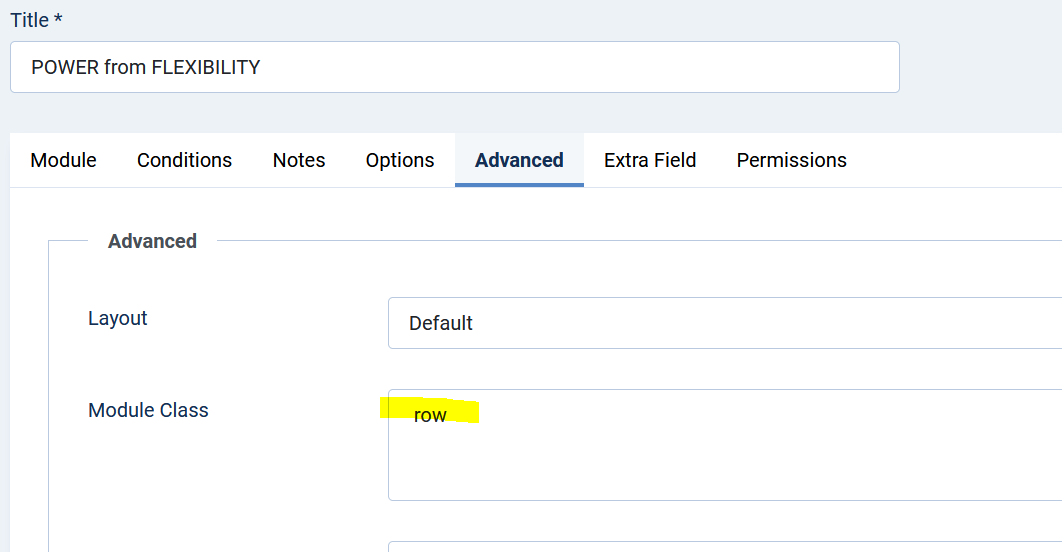The width and height of the screenshot is (1062, 552).
Task: Click the required asterisk beside Title
Action: coord(59,19)
